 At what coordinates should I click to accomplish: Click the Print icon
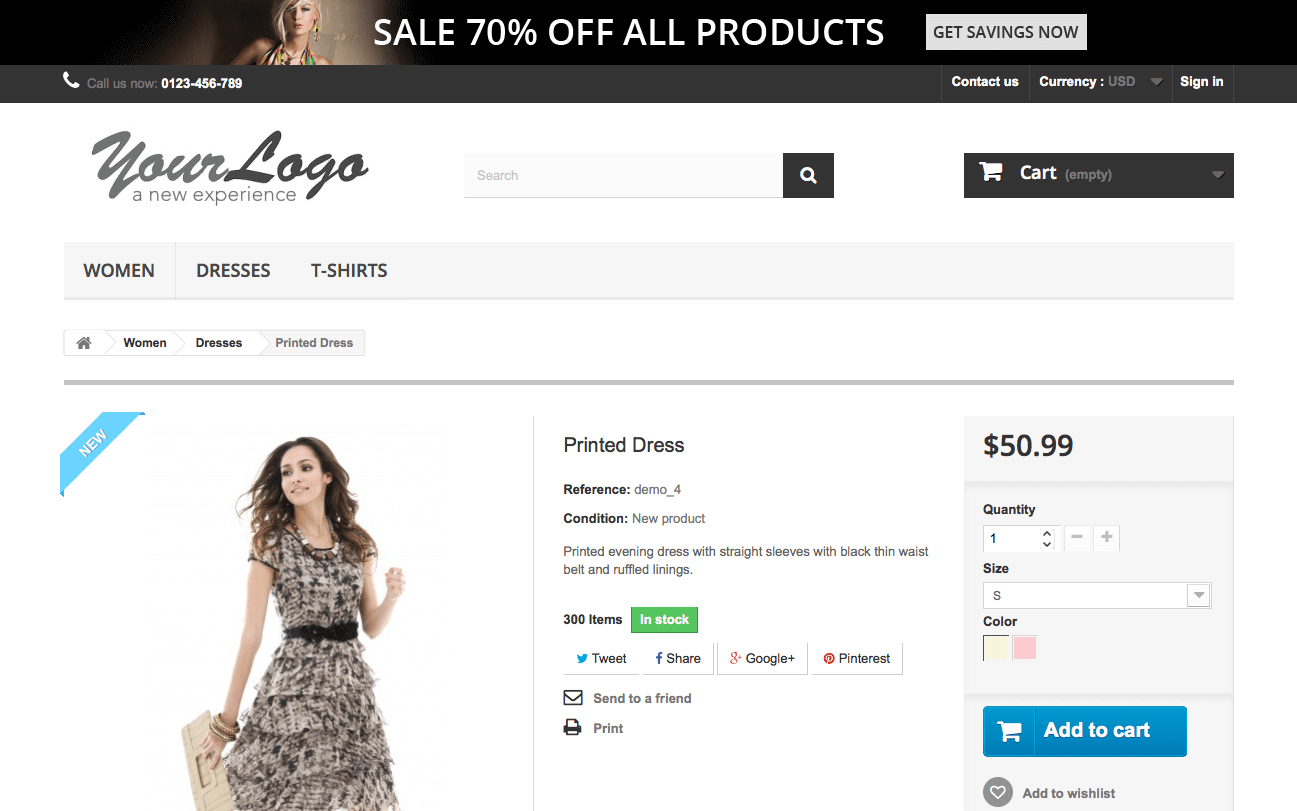pos(573,728)
